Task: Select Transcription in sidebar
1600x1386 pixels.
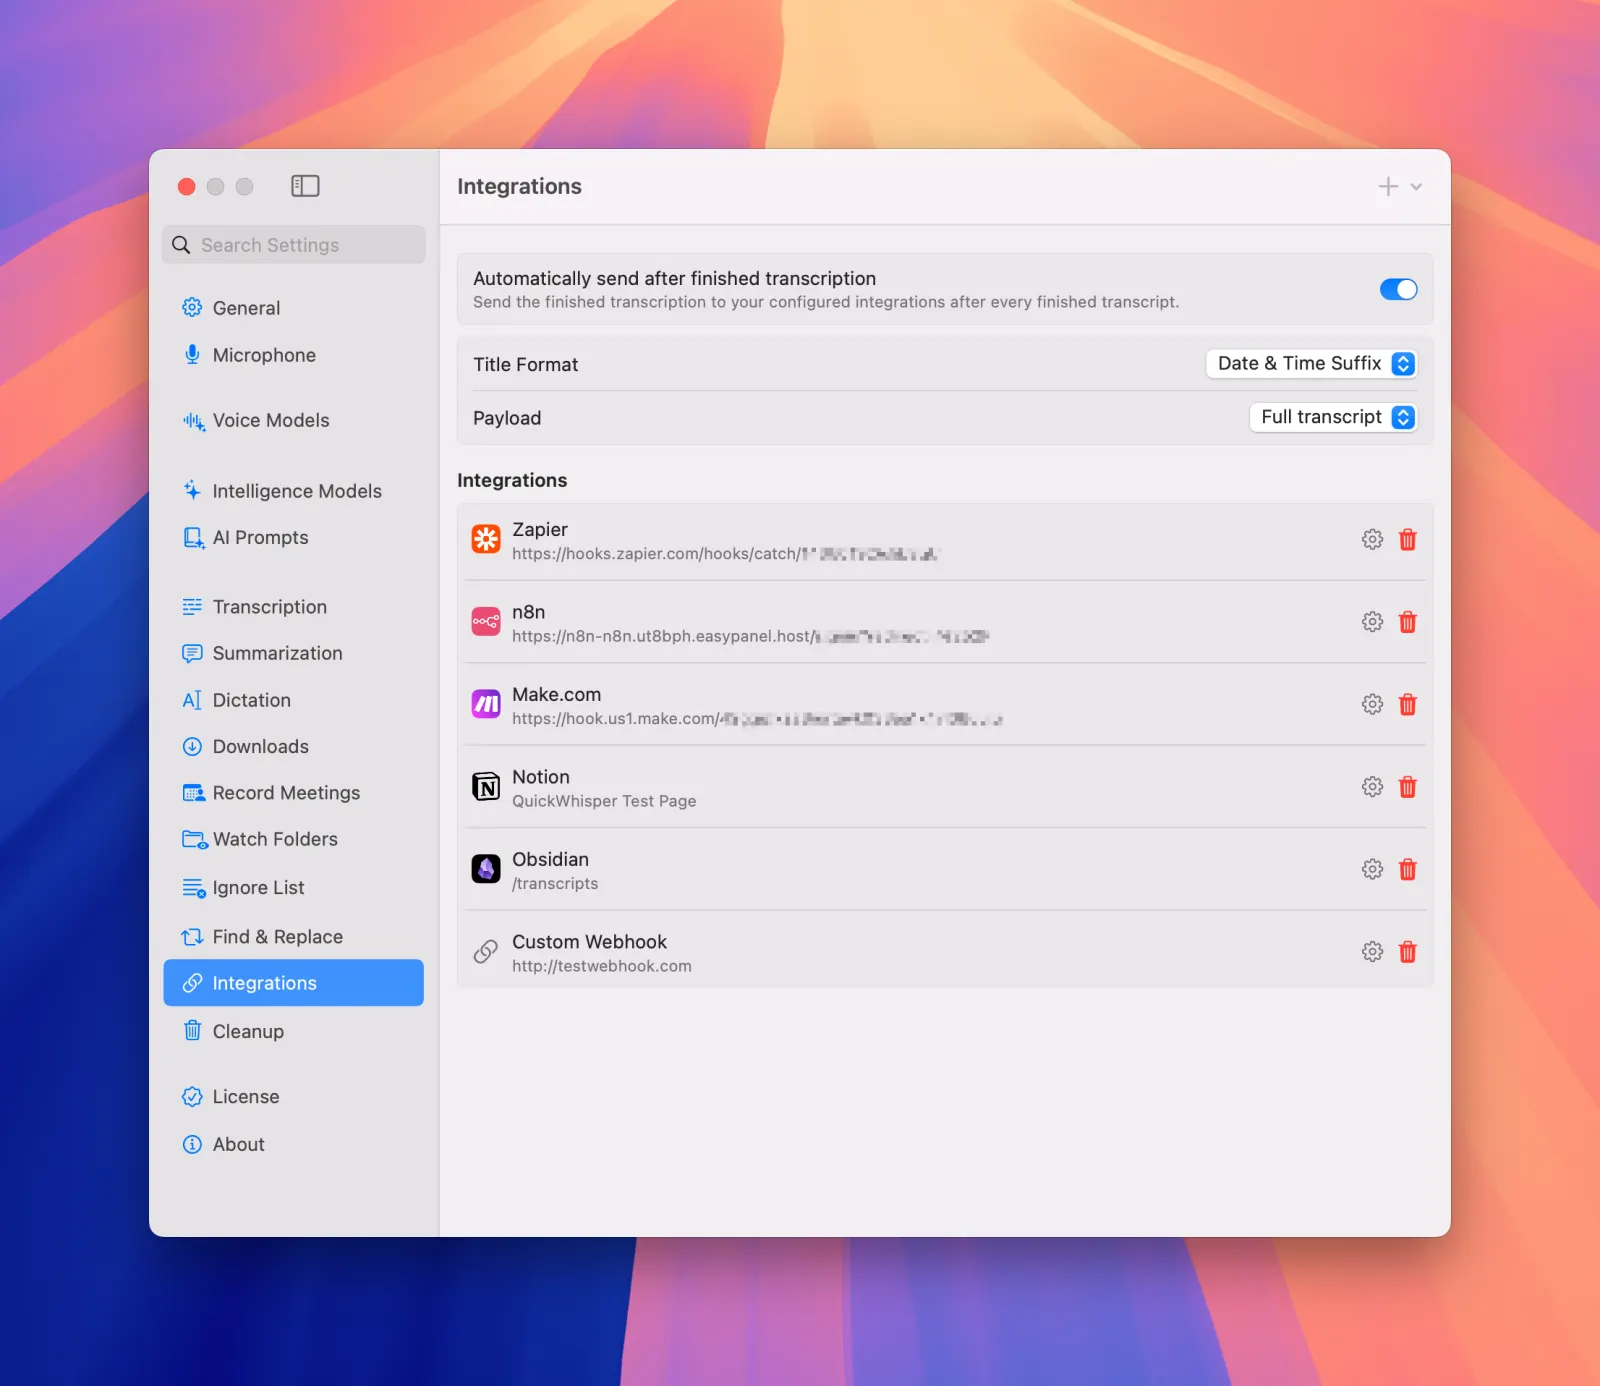Action: click(294, 607)
